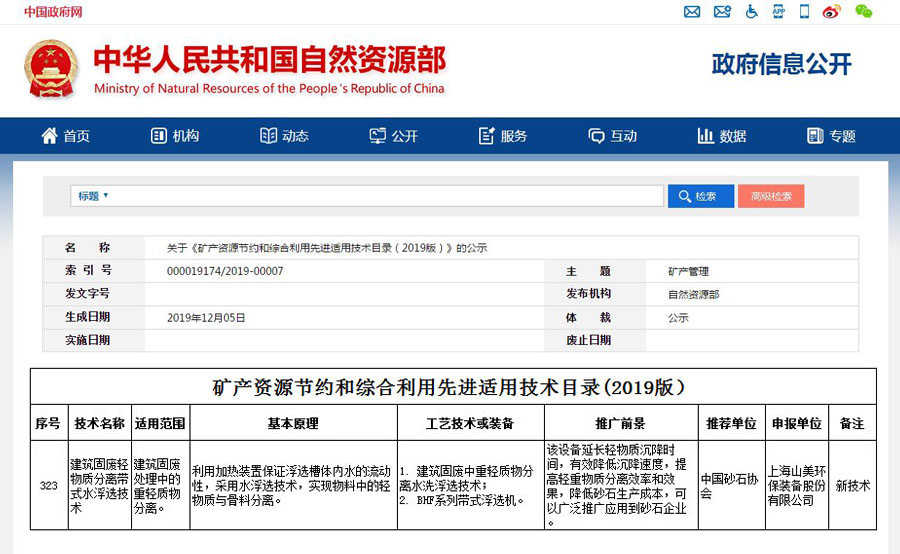Select the 数据 data menu item

721,136
